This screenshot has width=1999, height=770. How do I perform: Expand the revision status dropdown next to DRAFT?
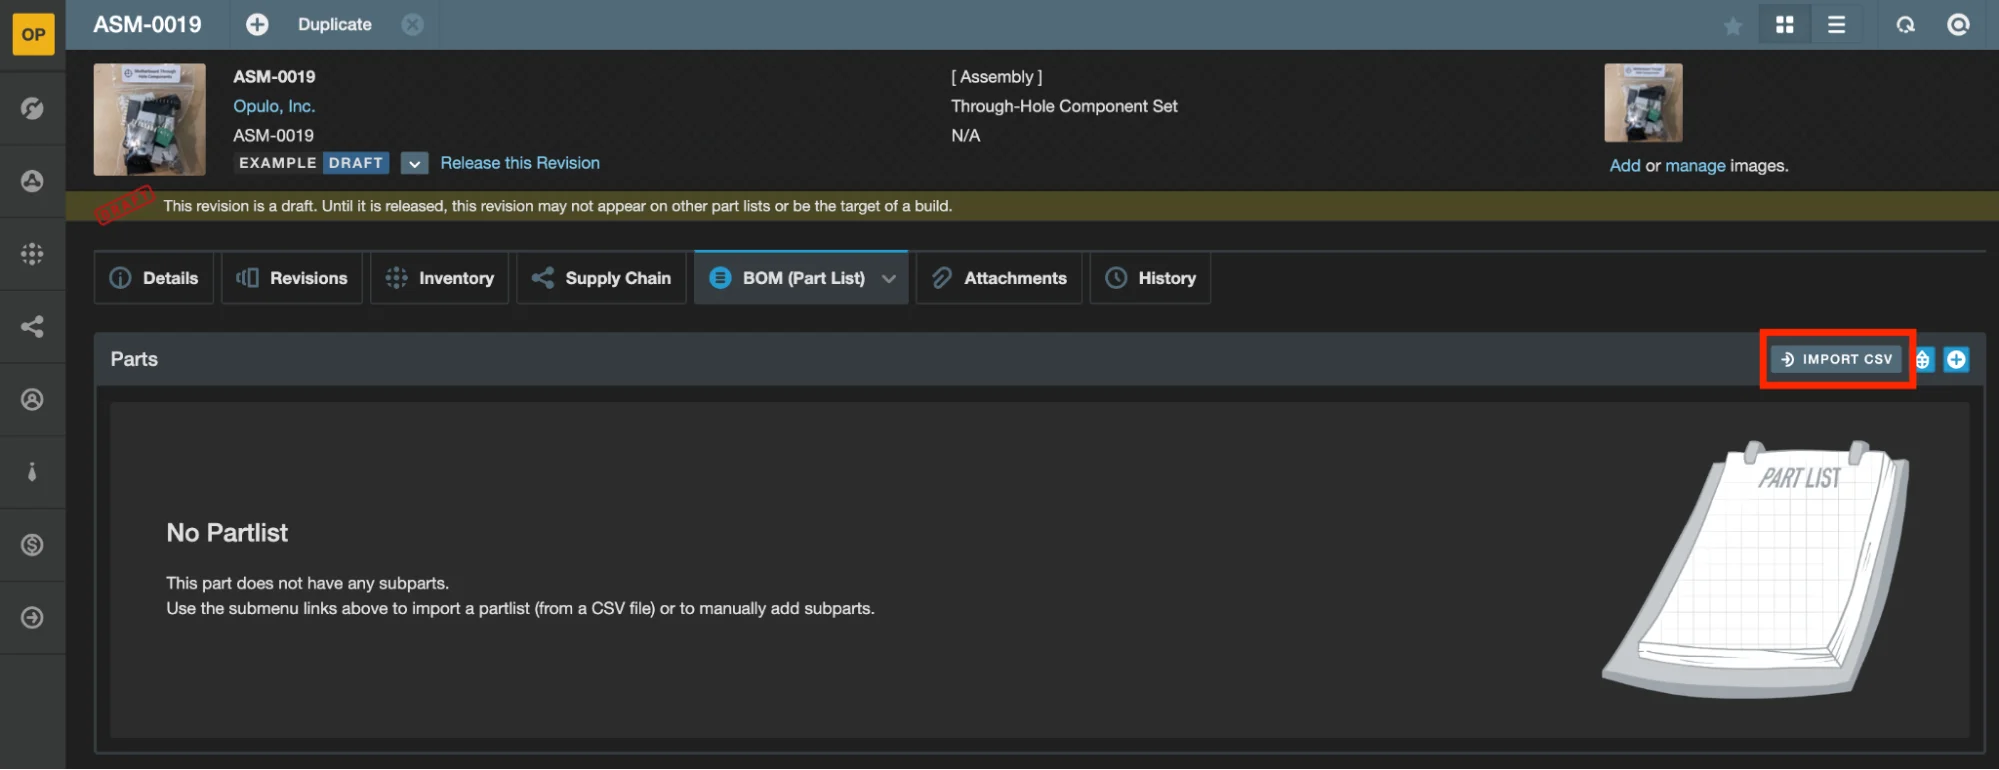pos(414,163)
